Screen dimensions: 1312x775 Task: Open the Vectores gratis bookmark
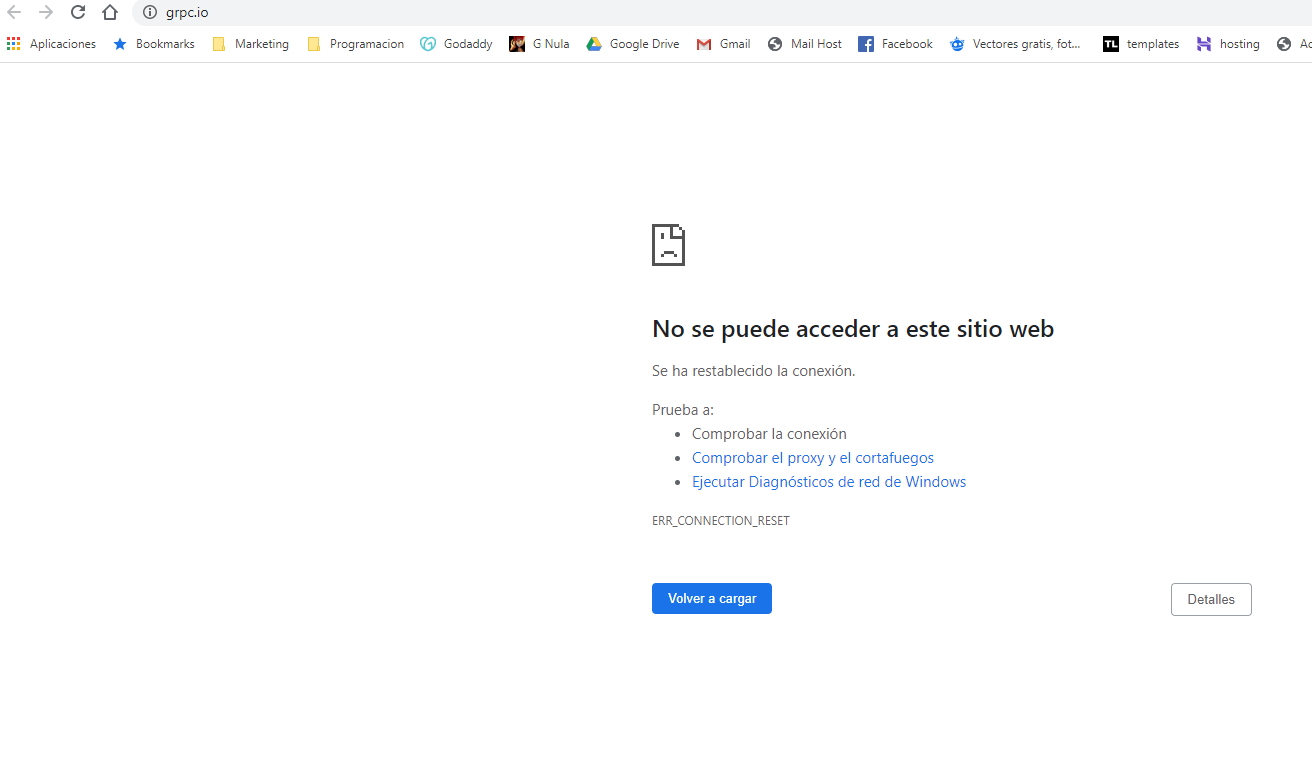[x=1015, y=44]
